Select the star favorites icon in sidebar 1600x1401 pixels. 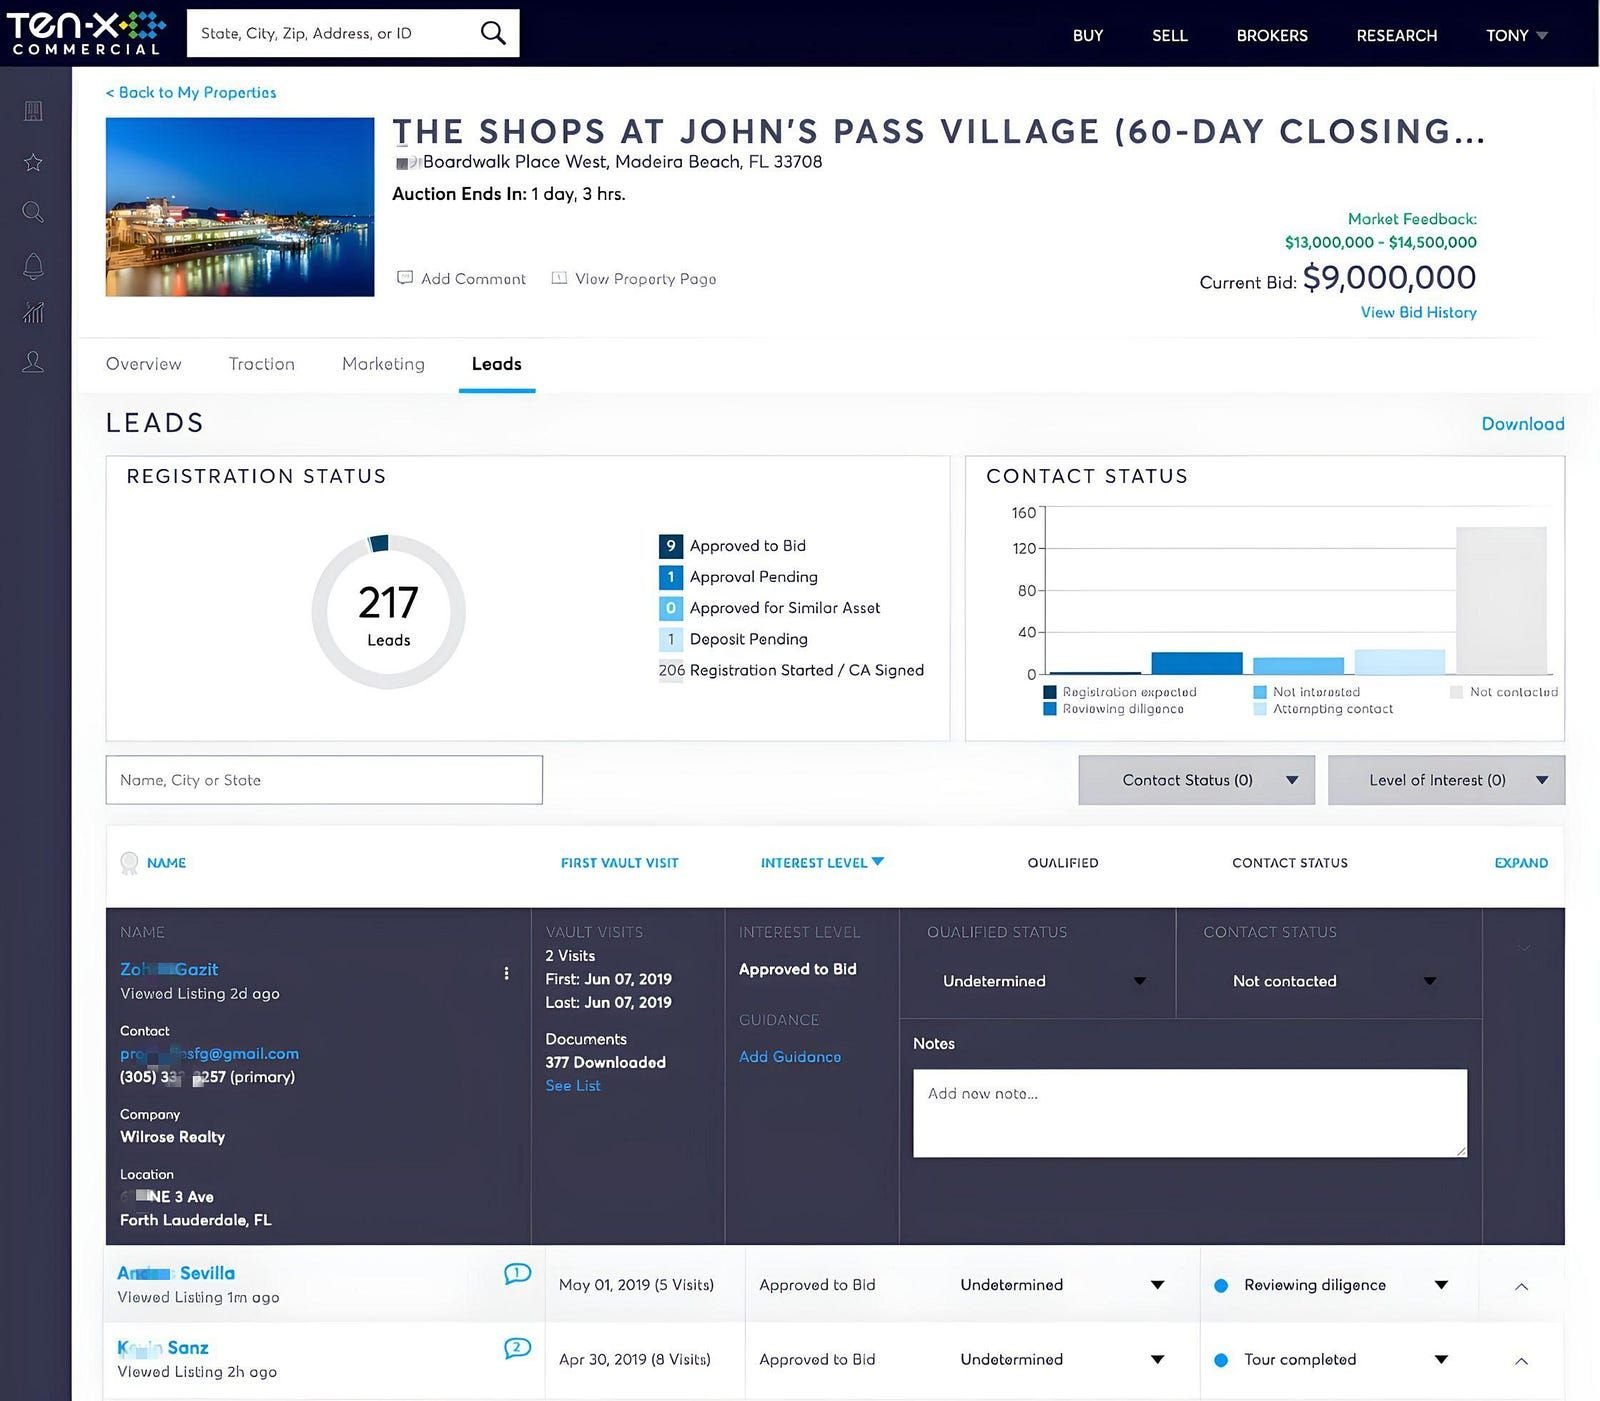click(x=33, y=162)
